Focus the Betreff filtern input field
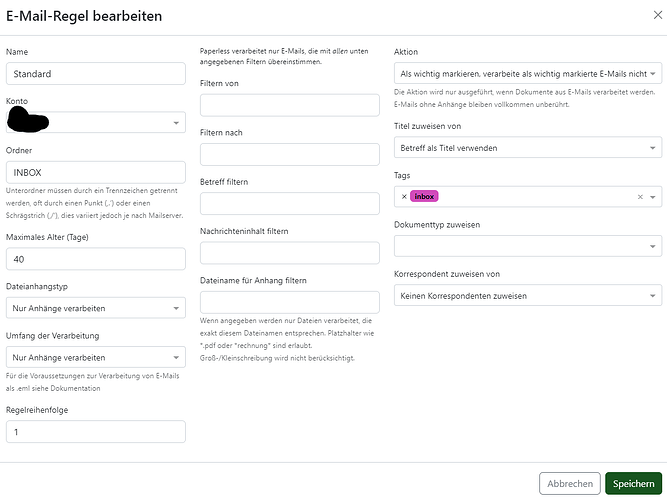Screen dimensions: 667x500 pyautogui.click(x=290, y=204)
